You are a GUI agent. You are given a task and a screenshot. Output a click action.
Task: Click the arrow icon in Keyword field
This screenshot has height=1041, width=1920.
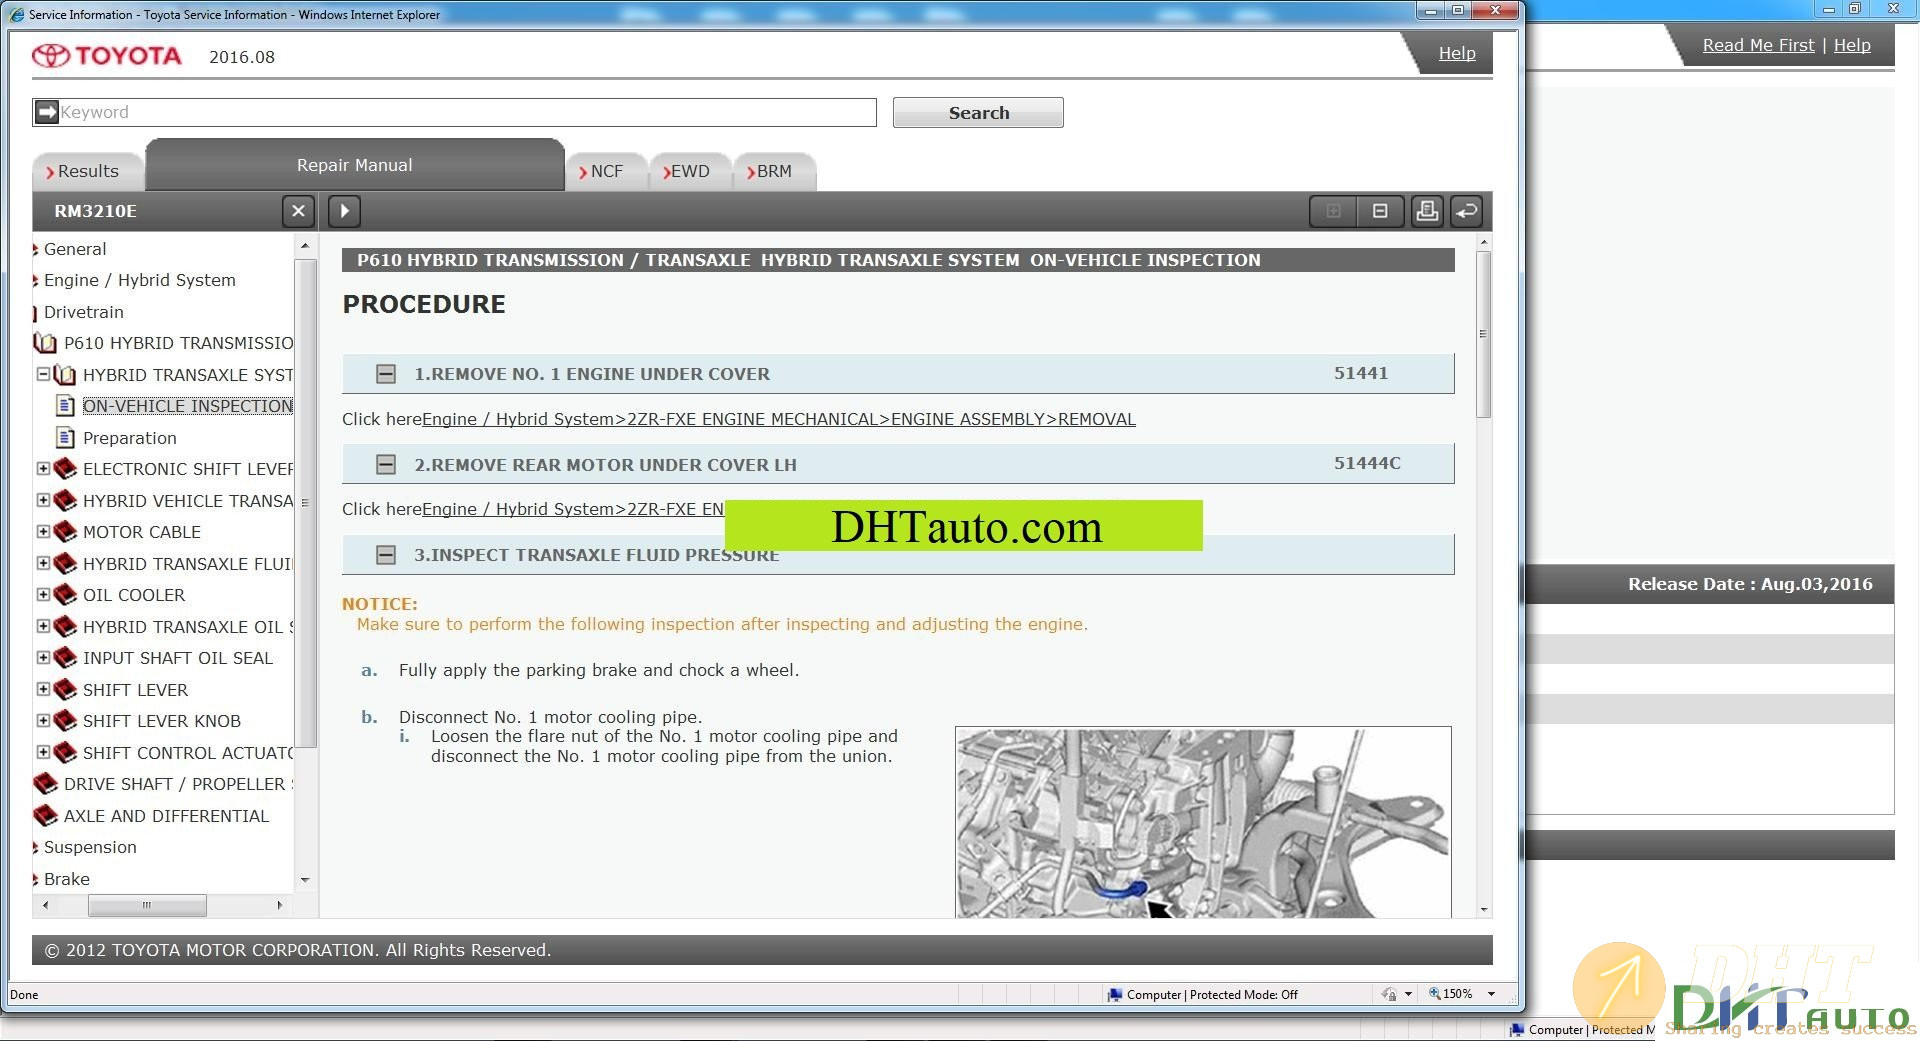[47, 112]
